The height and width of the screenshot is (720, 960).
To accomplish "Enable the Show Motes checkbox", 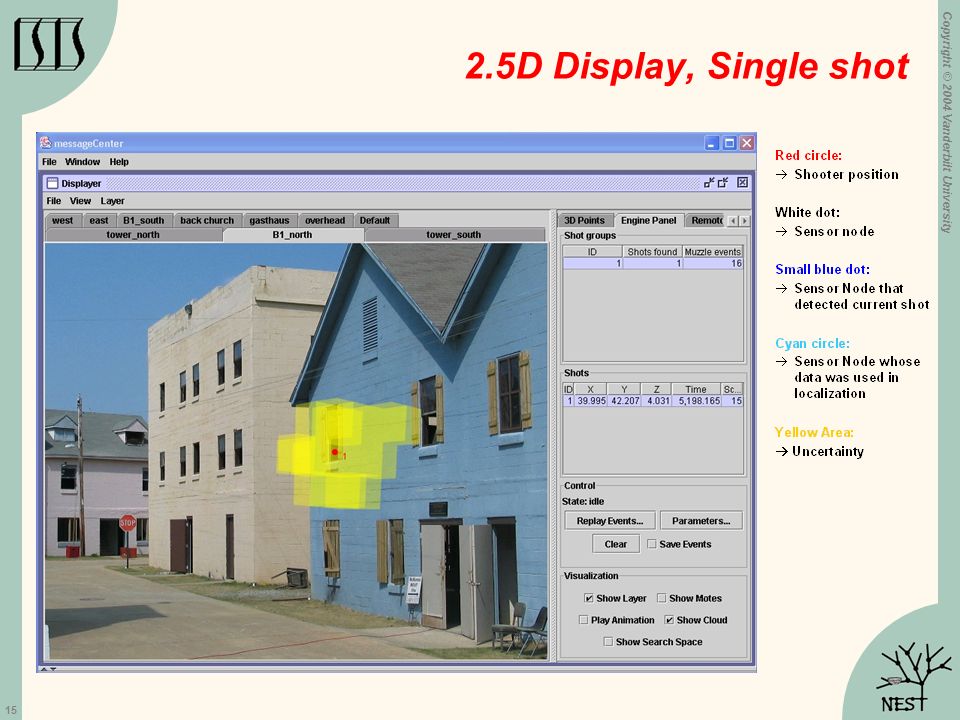I will (x=661, y=598).
